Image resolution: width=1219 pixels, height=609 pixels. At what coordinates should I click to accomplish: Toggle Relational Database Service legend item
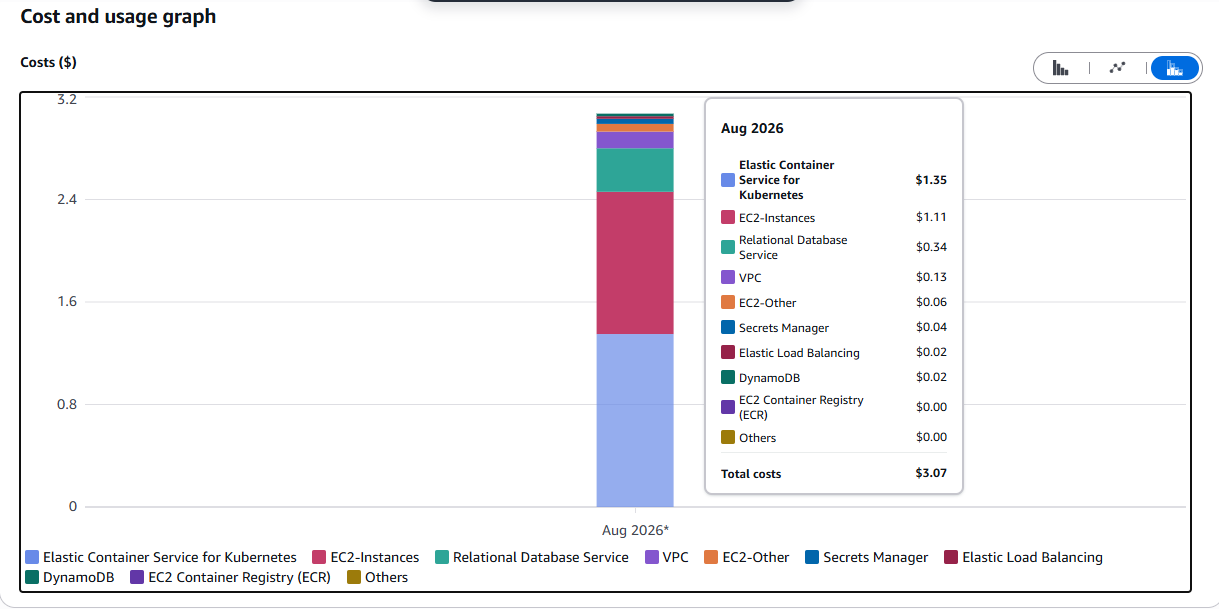[x=531, y=557]
